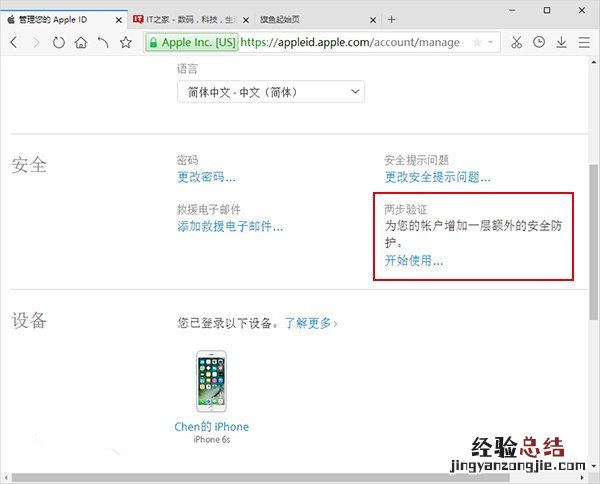
Task: Open the address bar star dropdown arrow
Action: pos(490,42)
